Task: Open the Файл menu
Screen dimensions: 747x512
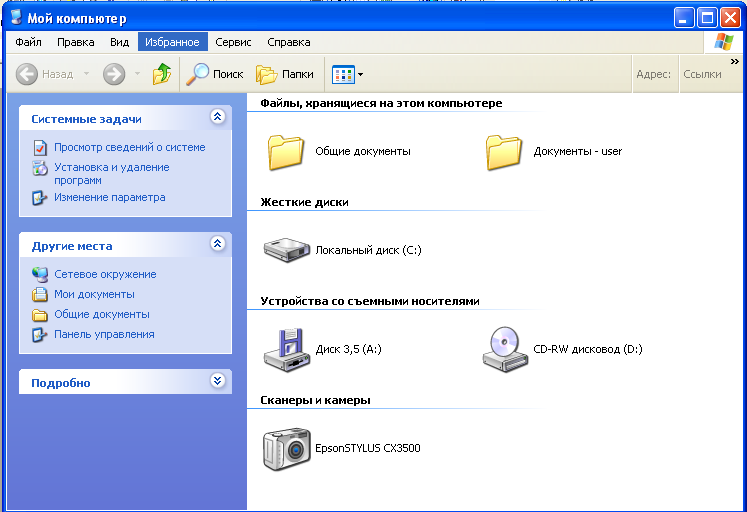Action: pyautogui.click(x=28, y=42)
